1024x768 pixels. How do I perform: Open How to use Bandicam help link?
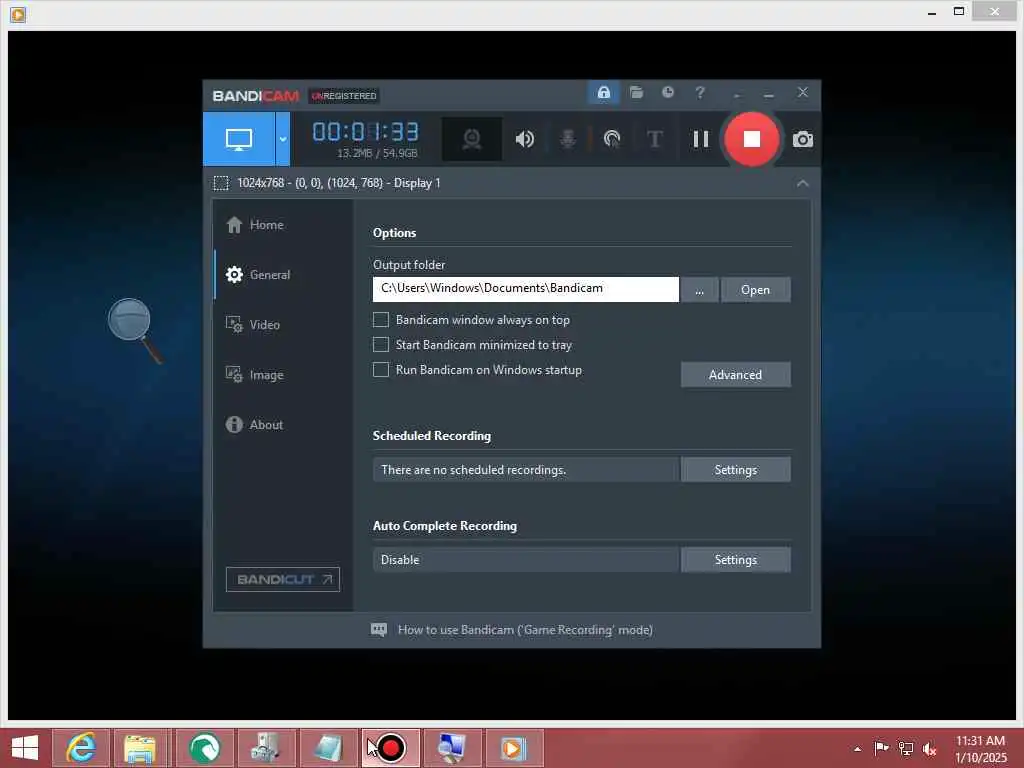[525, 630]
